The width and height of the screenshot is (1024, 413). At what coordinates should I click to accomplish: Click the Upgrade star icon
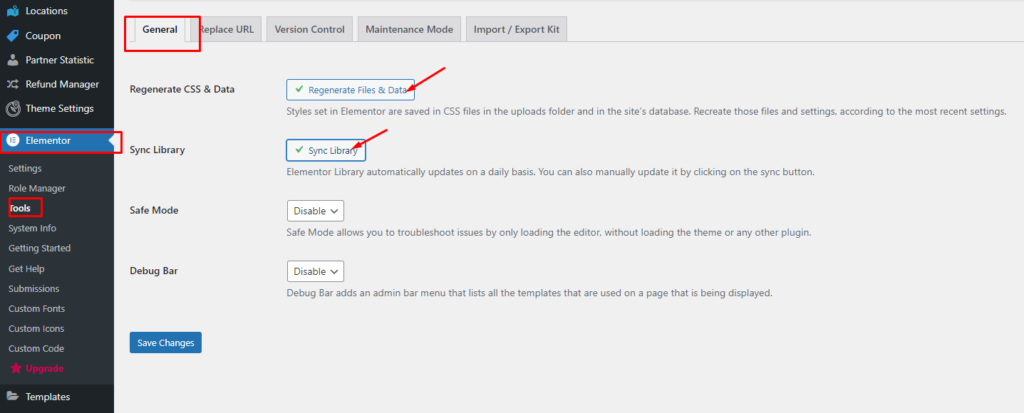[x=14, y=369]
